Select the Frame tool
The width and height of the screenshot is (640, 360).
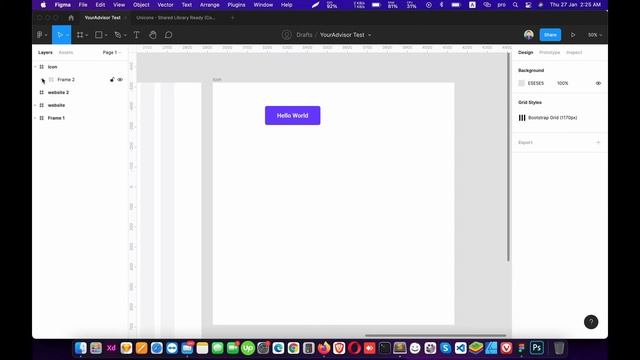[x=80, y=35]
